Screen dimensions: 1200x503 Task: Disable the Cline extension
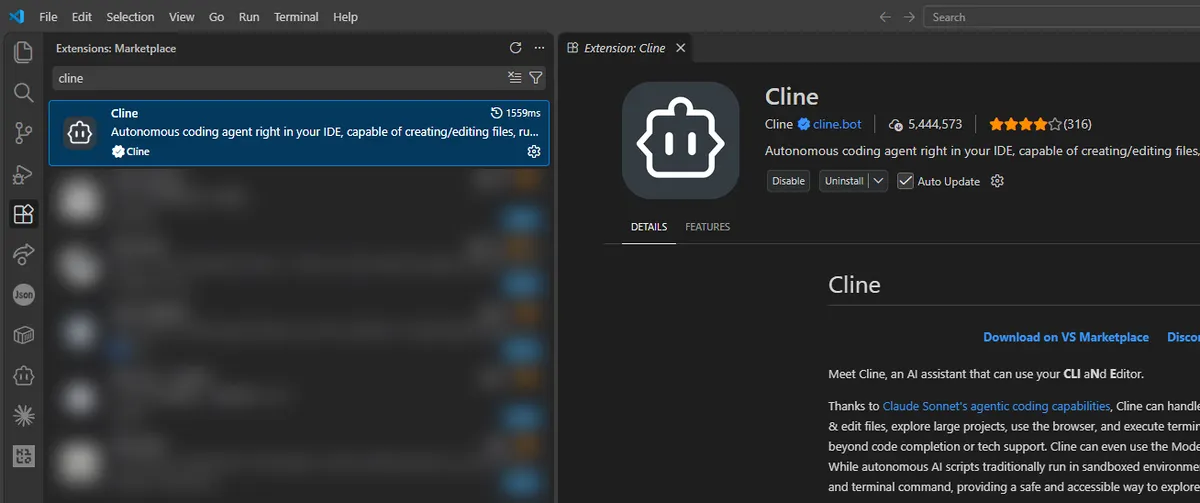click(788, 181)
